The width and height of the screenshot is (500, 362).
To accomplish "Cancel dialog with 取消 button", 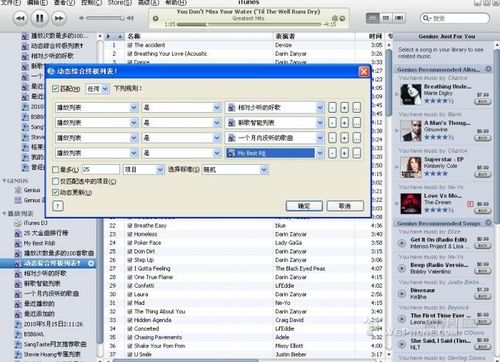I will 345,206.
